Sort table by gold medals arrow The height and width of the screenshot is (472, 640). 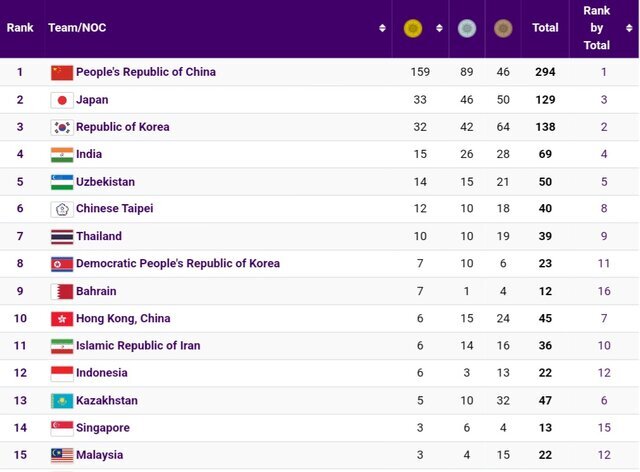(x=439, y=29)
